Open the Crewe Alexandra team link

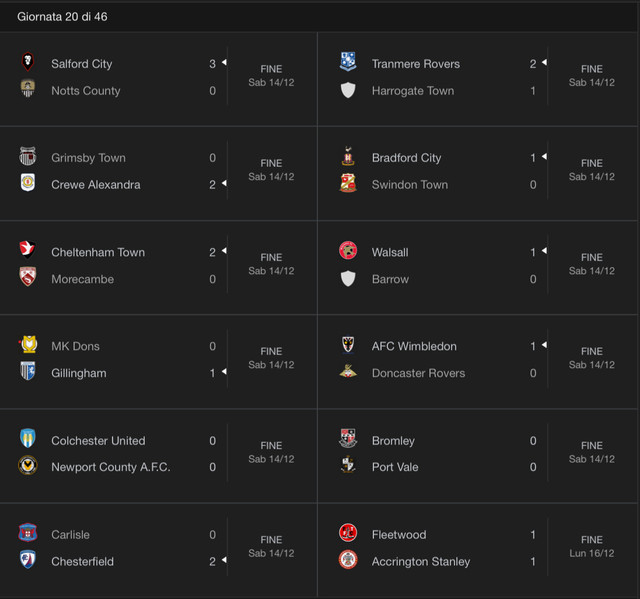96,184
